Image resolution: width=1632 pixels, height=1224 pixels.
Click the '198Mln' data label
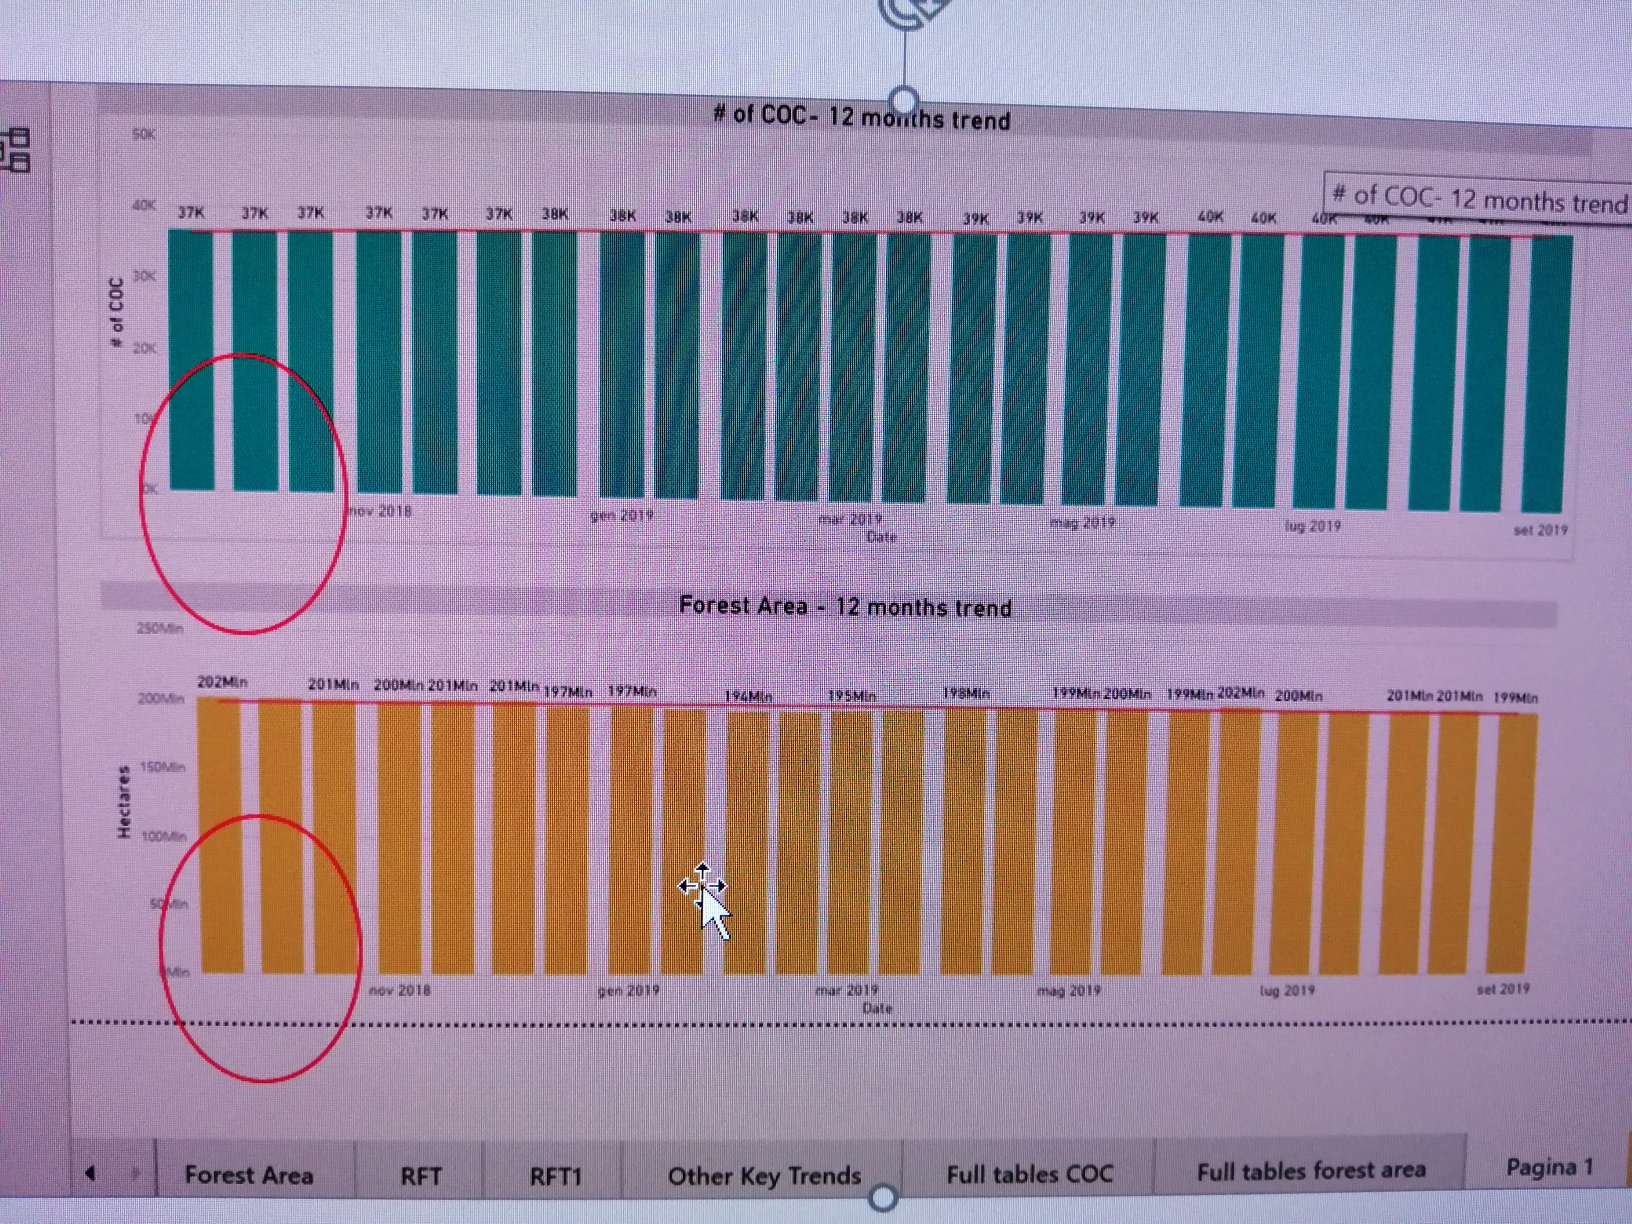(x=966, y=693)
